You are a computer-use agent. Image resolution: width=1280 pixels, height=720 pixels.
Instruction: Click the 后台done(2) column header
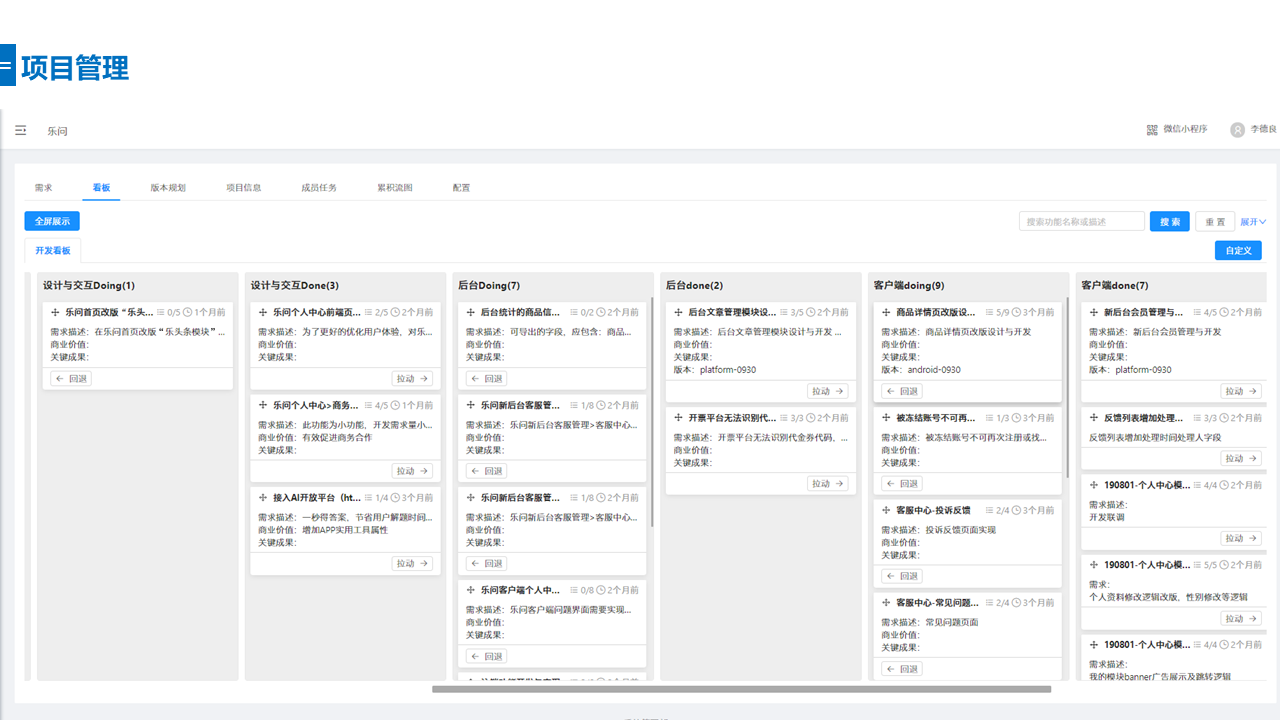(695, 286)
